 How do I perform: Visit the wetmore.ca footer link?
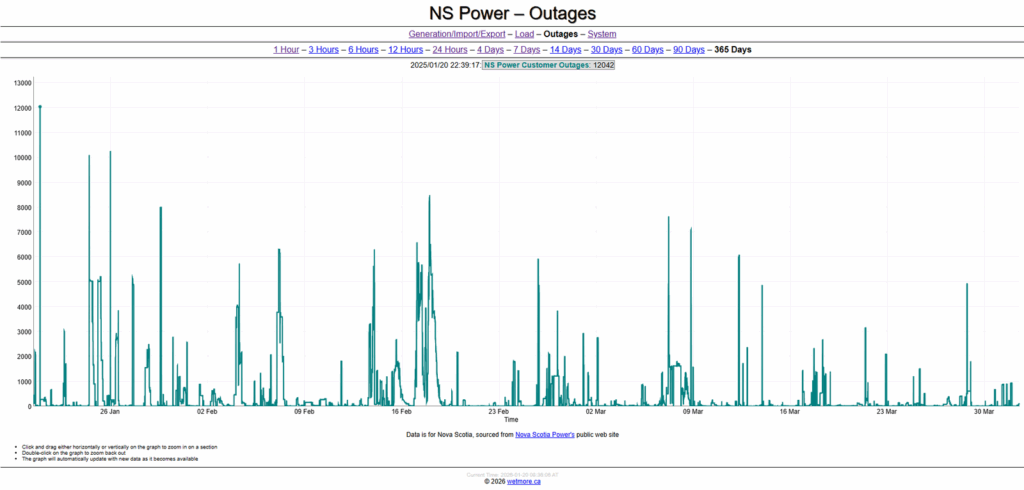524,481
